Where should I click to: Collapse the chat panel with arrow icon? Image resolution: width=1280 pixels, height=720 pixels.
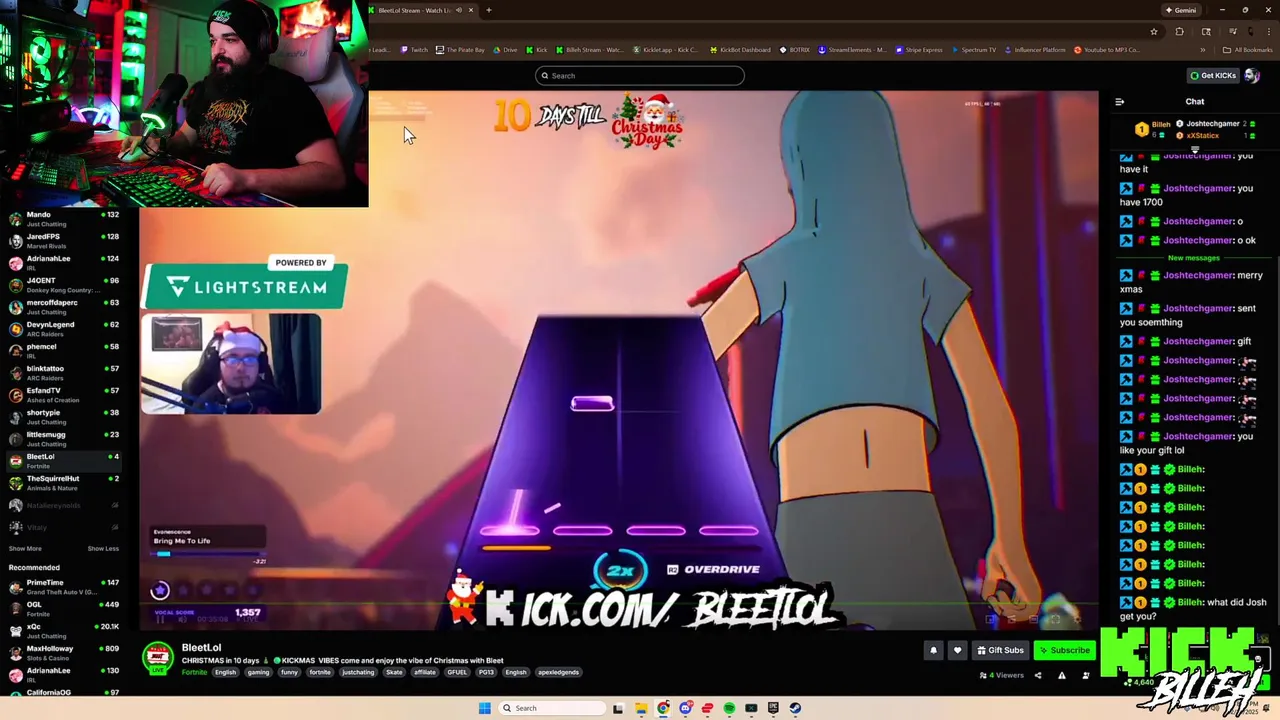pos(1119,101)
